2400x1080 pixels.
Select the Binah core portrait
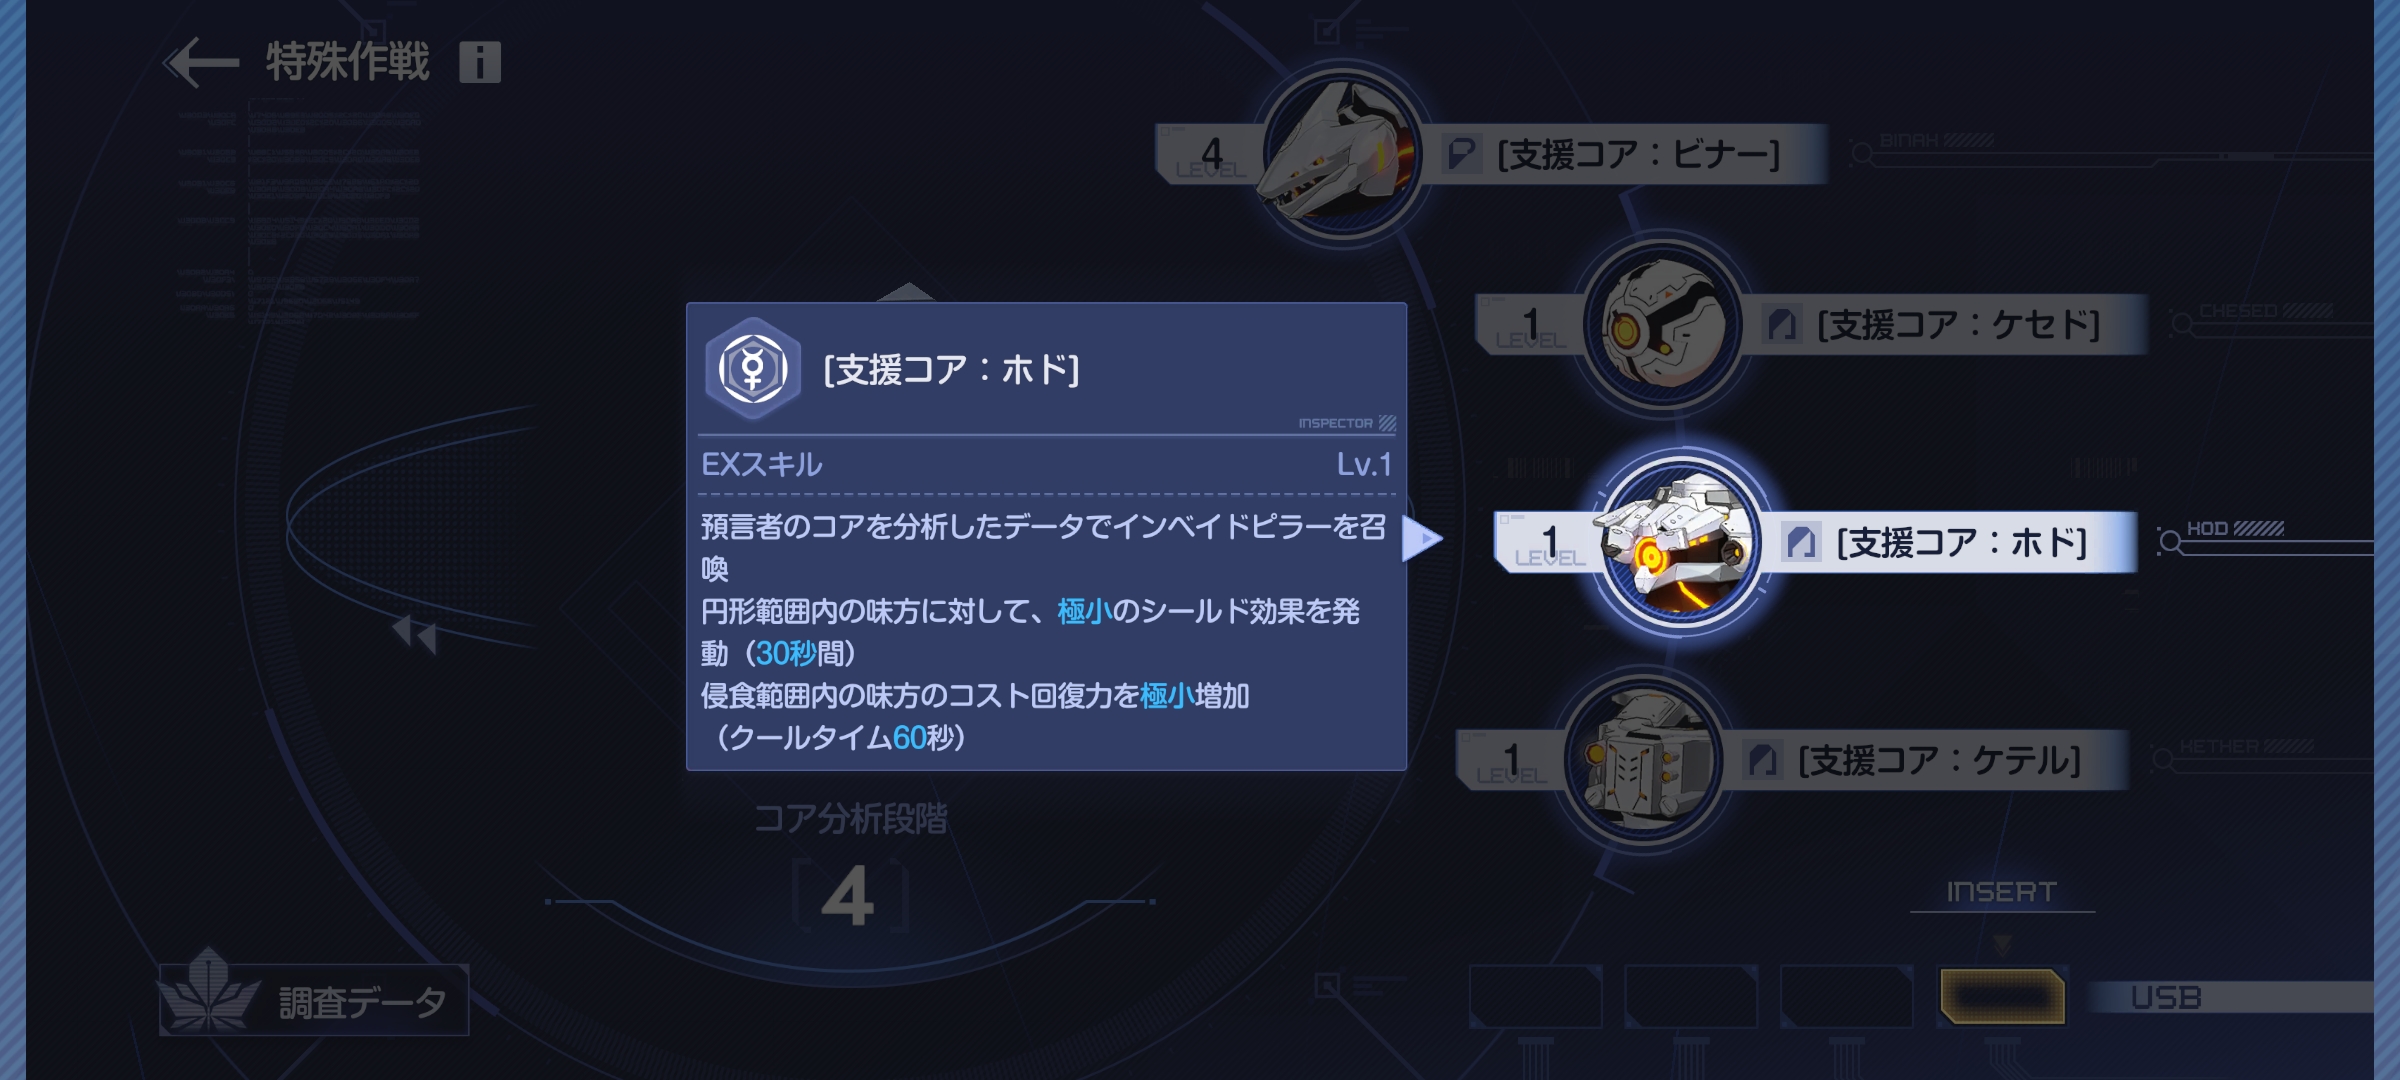pos(1340,153)
